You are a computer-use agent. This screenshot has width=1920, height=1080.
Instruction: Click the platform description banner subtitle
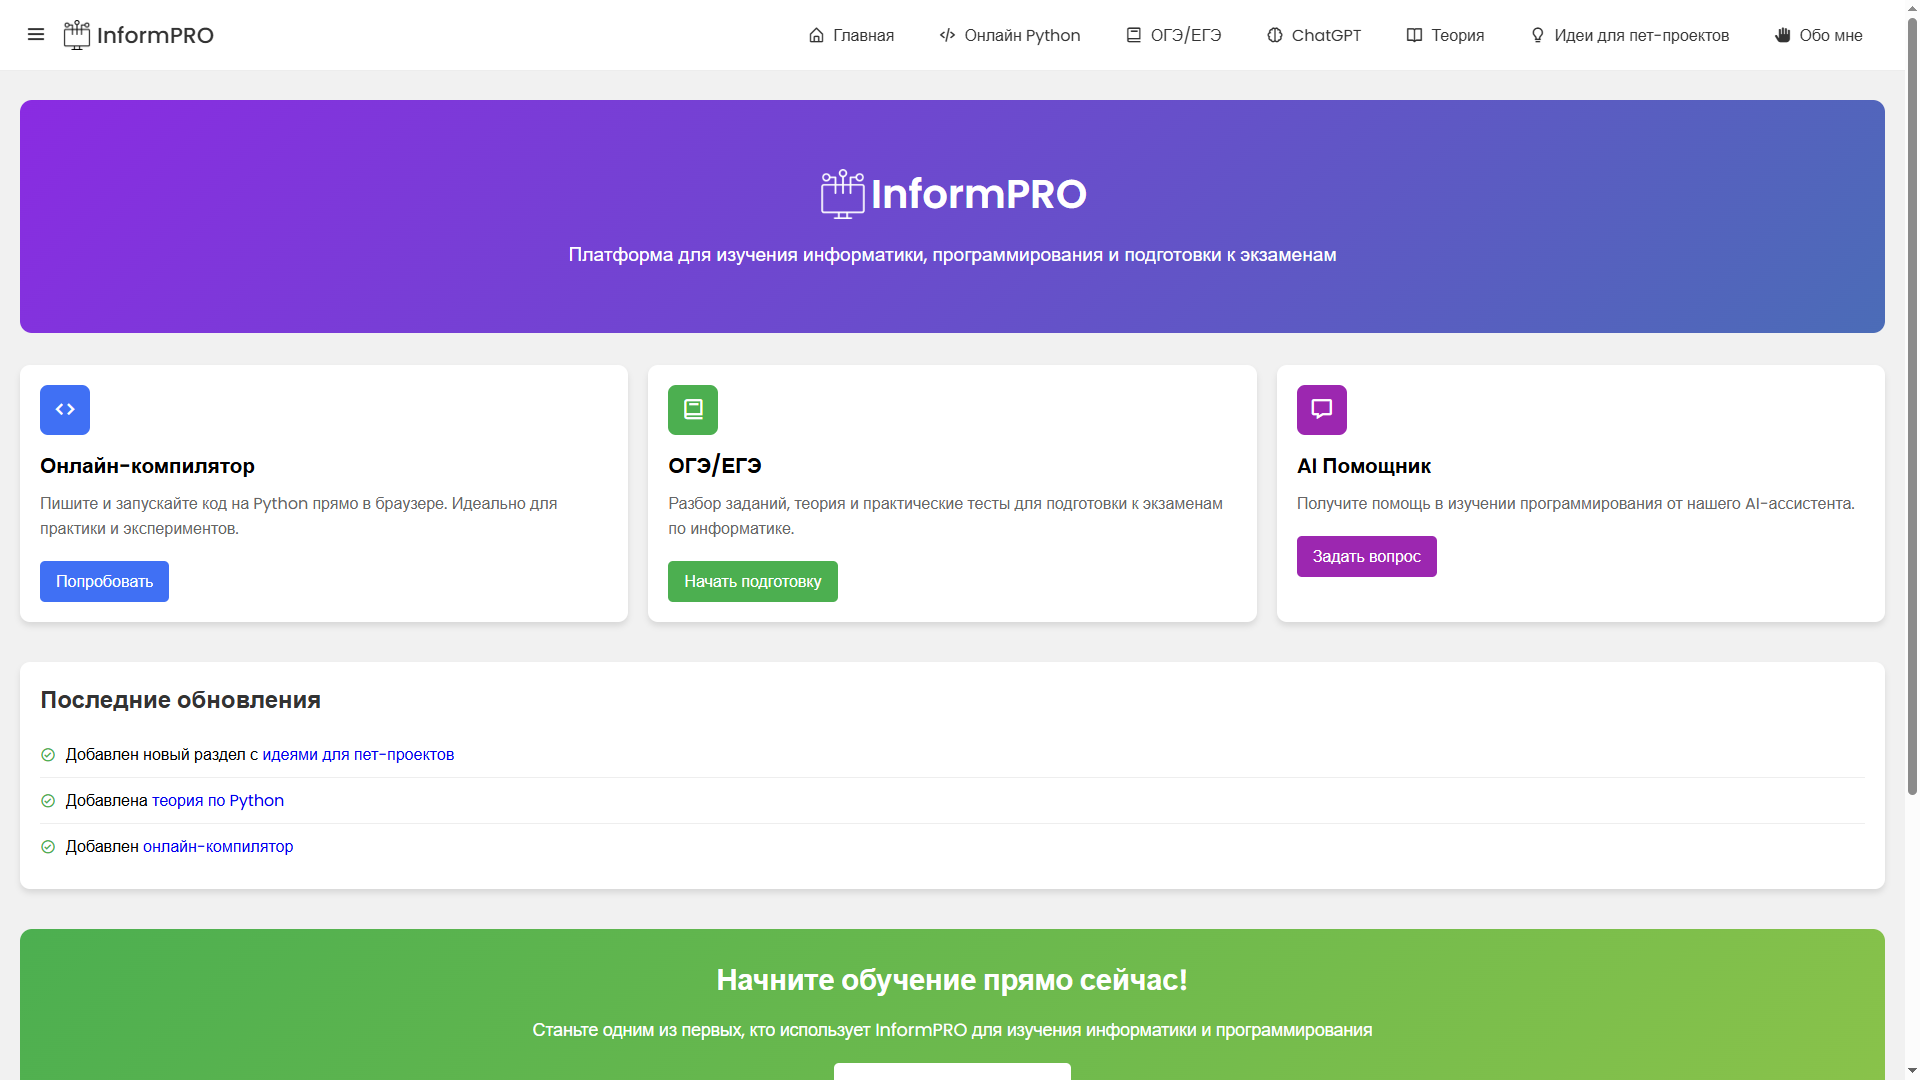952,255
